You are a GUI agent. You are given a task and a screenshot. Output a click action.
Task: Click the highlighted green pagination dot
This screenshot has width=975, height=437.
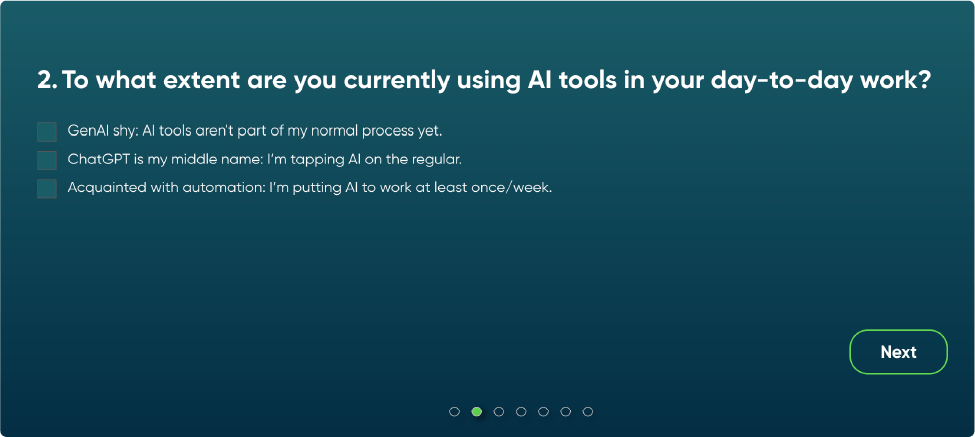click(477, 411)
